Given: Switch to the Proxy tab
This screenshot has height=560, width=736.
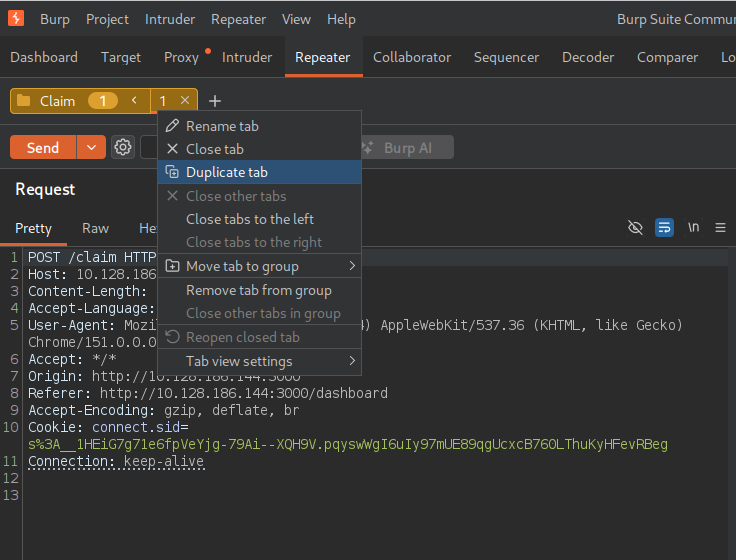Looking at the screenshot, I should coord(181,57).
